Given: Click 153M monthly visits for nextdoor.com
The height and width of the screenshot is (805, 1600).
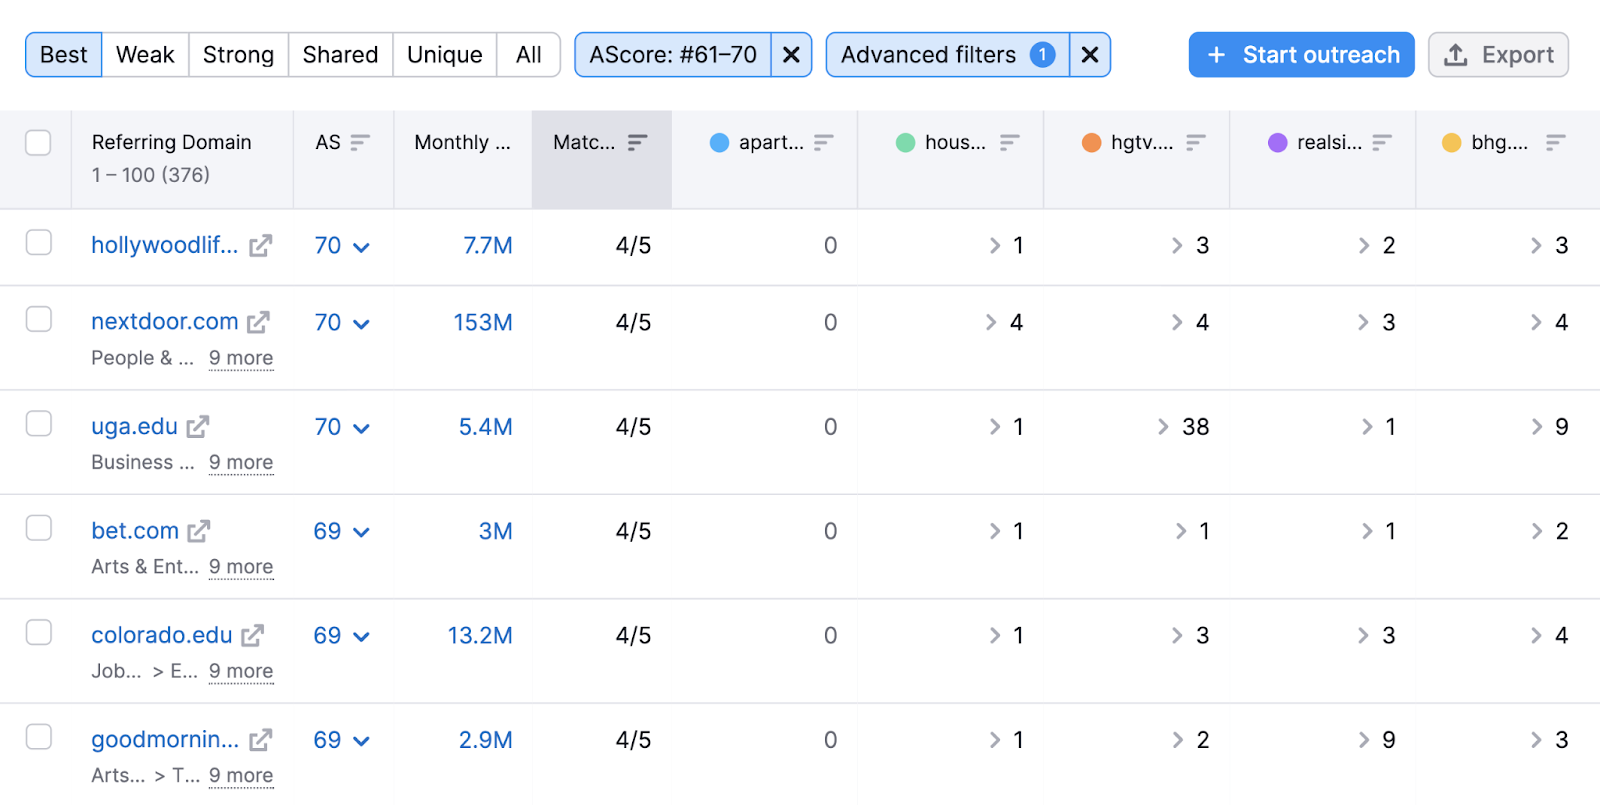Looking at the screenshot, I should click(483, 322).
